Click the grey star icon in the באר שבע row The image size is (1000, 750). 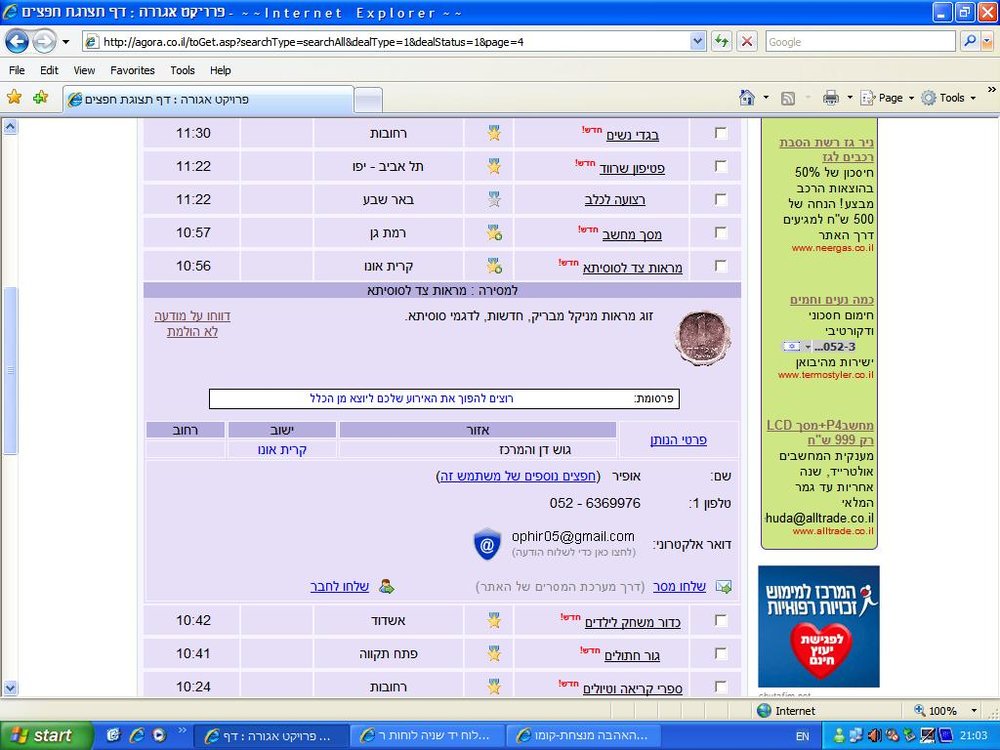point(494,199)
